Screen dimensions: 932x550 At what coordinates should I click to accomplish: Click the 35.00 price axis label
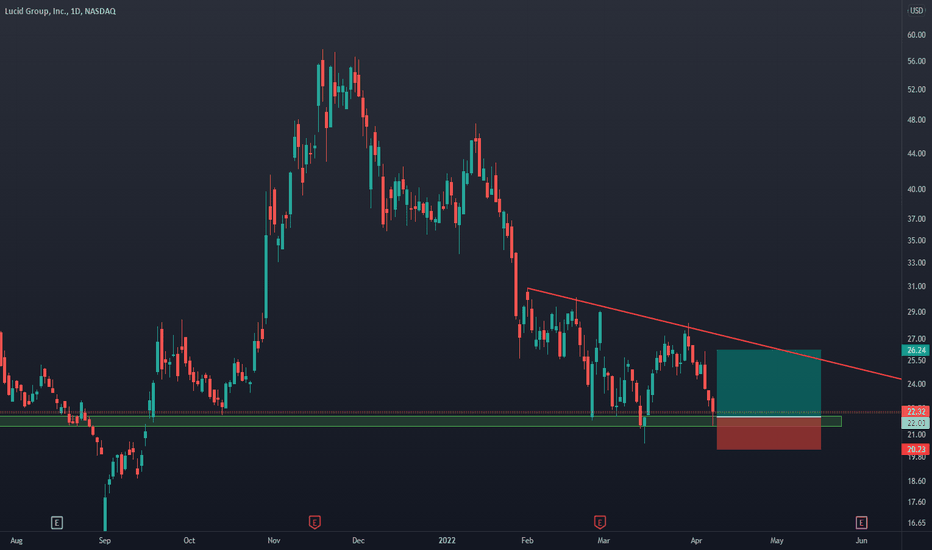pos(916,240)
